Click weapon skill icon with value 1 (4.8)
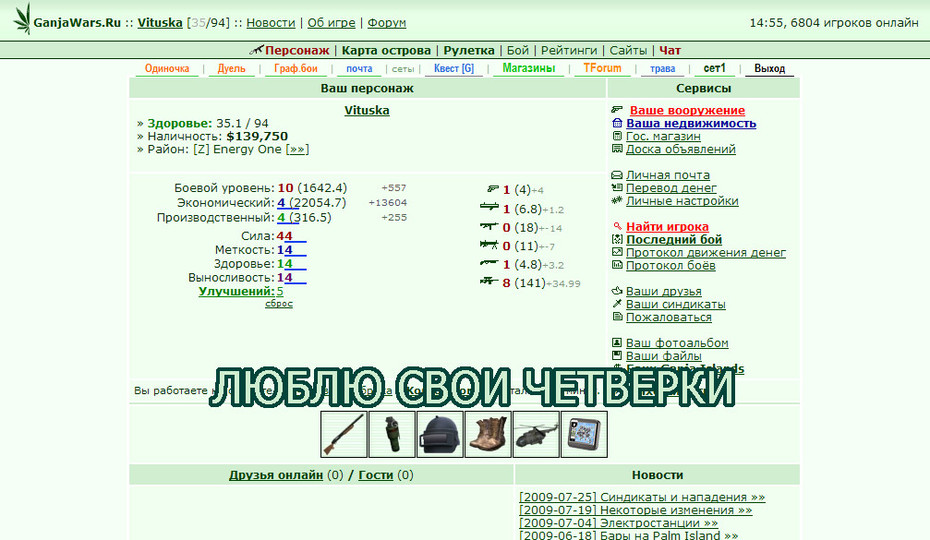The image size is (930, 540). point(489,263)
